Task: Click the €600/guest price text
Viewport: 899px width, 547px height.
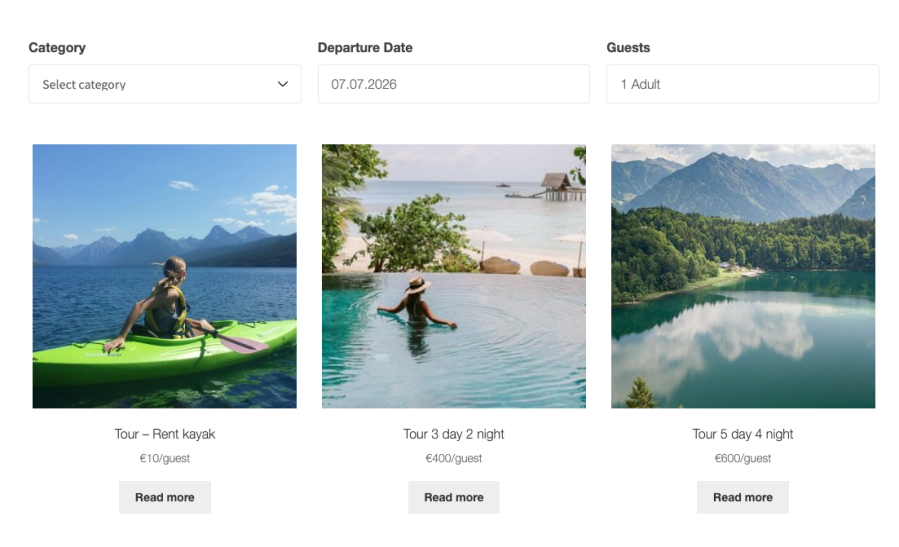Action: pyautogui.click(x=742, y=458)
